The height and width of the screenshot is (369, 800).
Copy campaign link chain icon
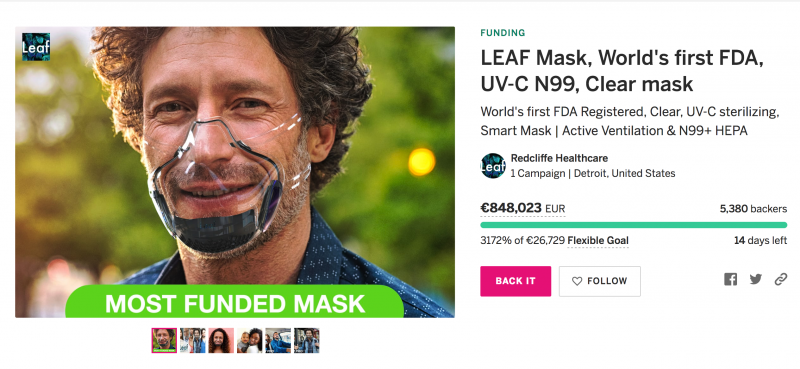tap(781, 279)
